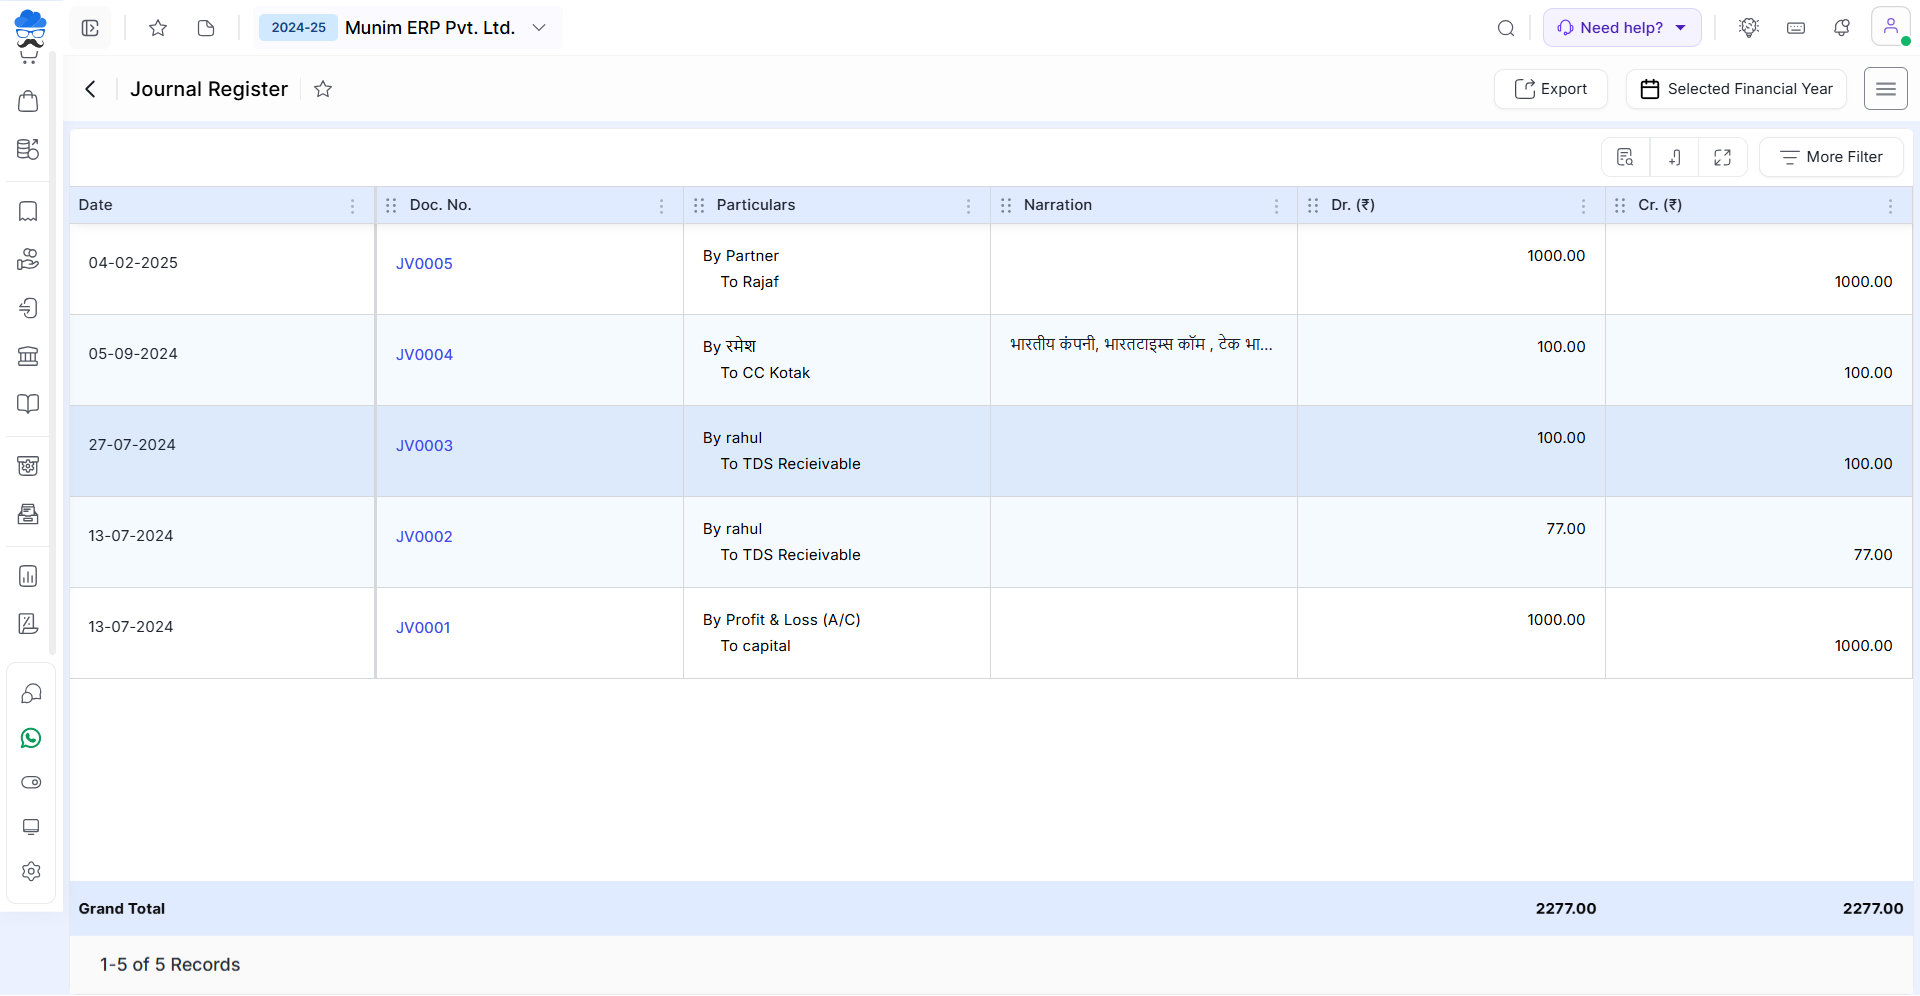Open the receipt icon in the sidebar
This screenshot has width=1920, height=996.
(x=29, y=211)
